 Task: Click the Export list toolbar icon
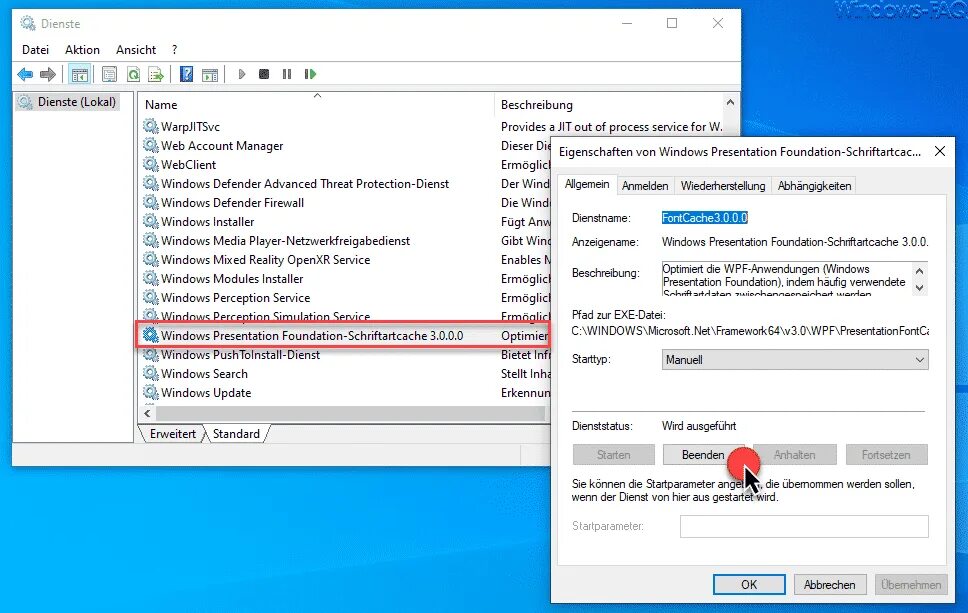tap(156, 75)
